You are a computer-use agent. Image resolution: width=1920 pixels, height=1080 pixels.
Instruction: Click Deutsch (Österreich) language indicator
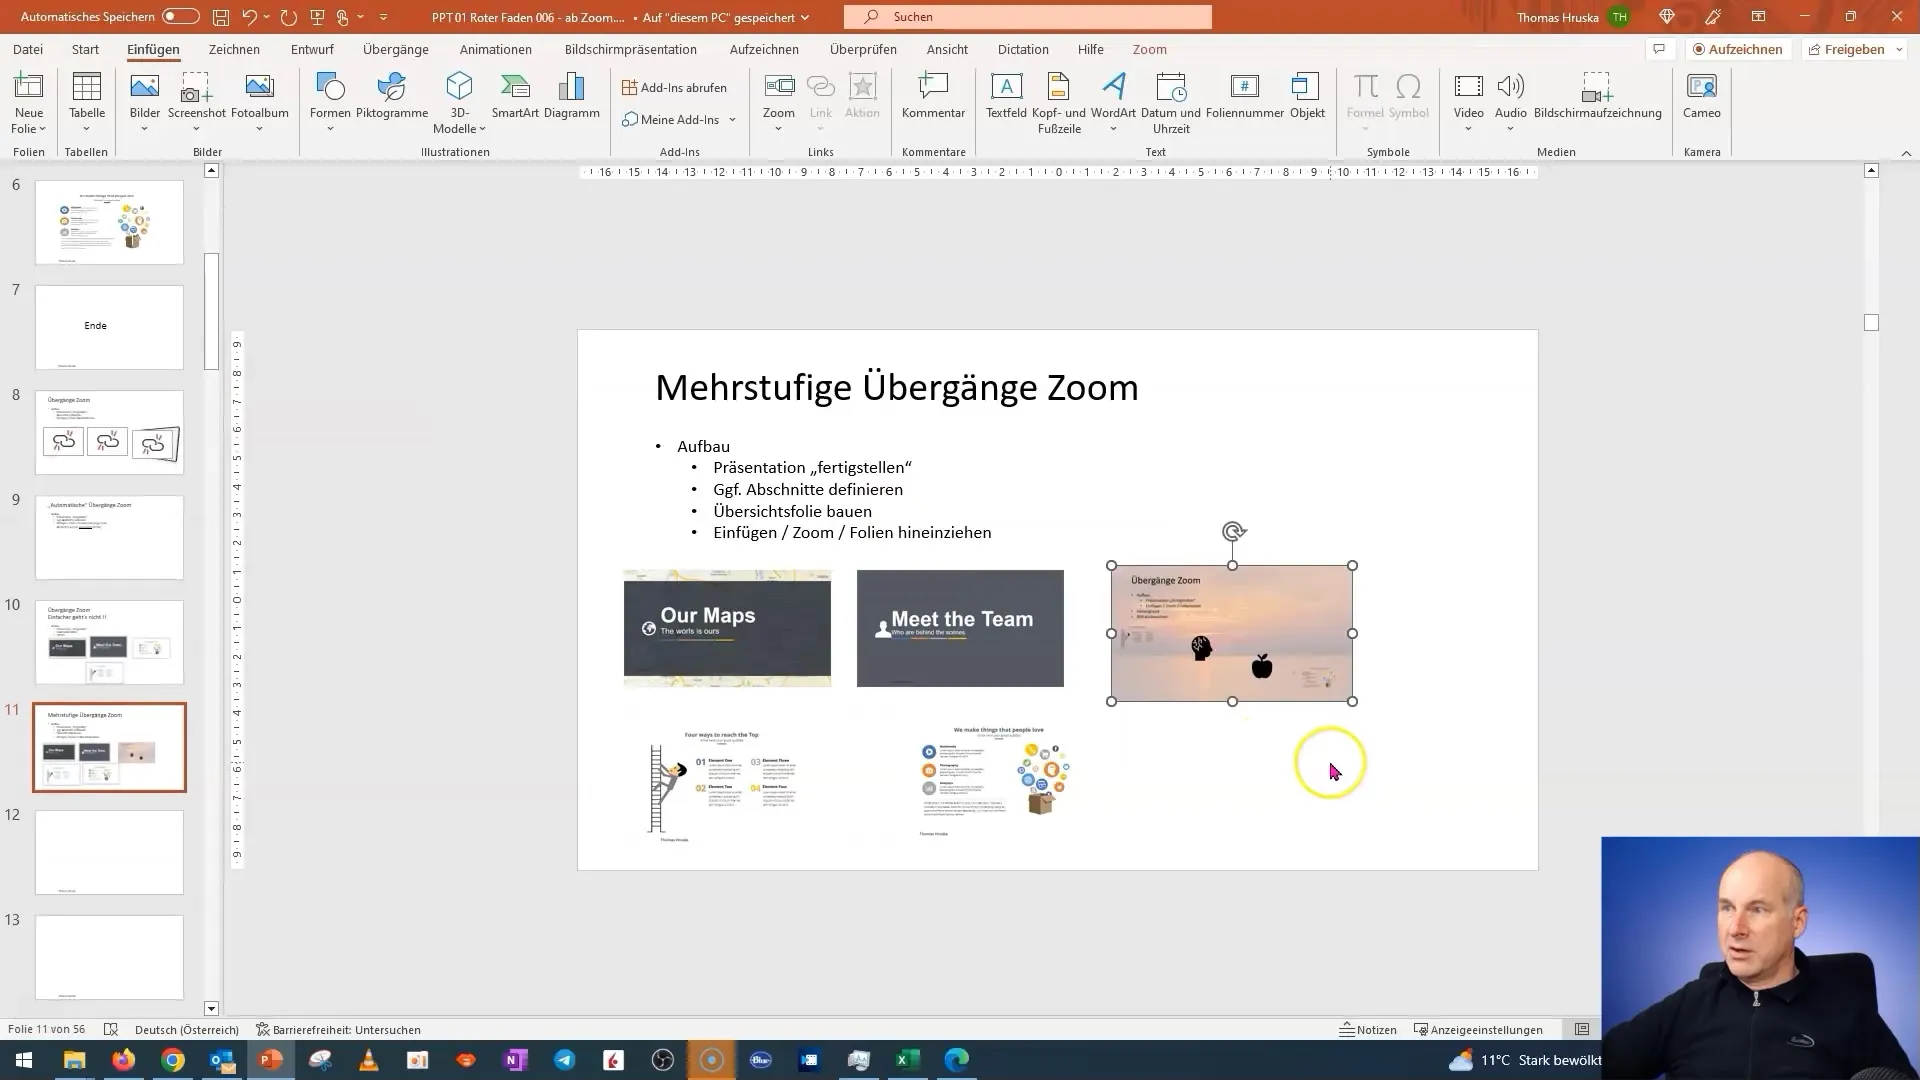tap(187, 1029)
